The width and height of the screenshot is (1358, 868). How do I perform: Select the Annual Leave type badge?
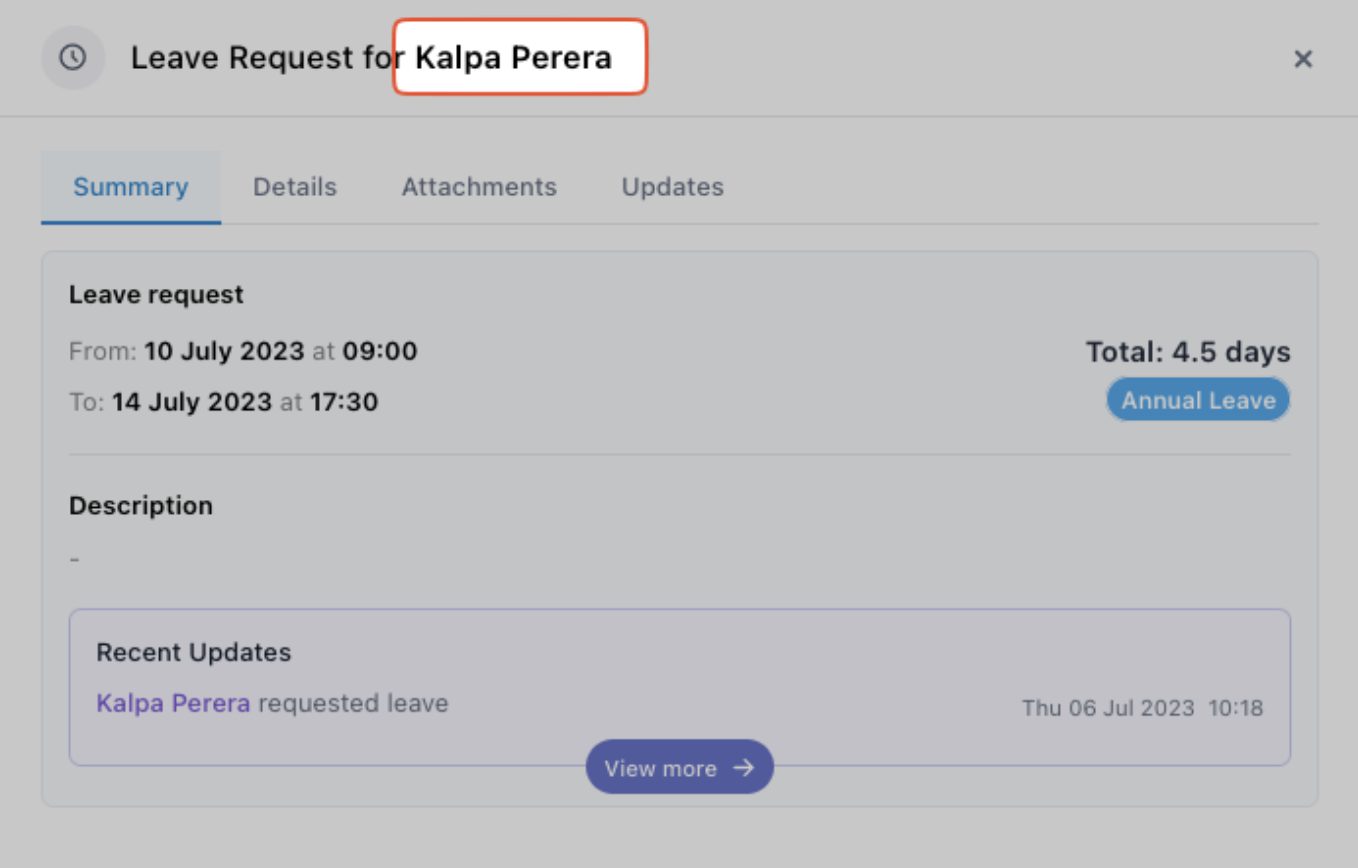pos(1197,399)
